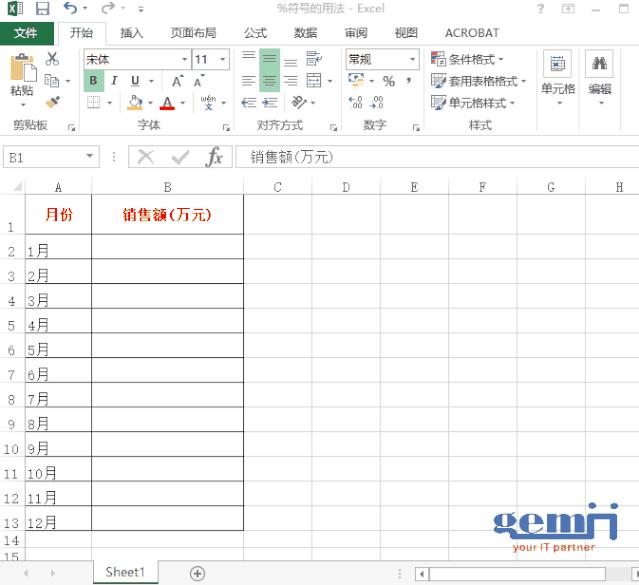Open the Find binoculars edit group
Image resolution: width=639 pixels, height=585 pixels.
point(599,64)
